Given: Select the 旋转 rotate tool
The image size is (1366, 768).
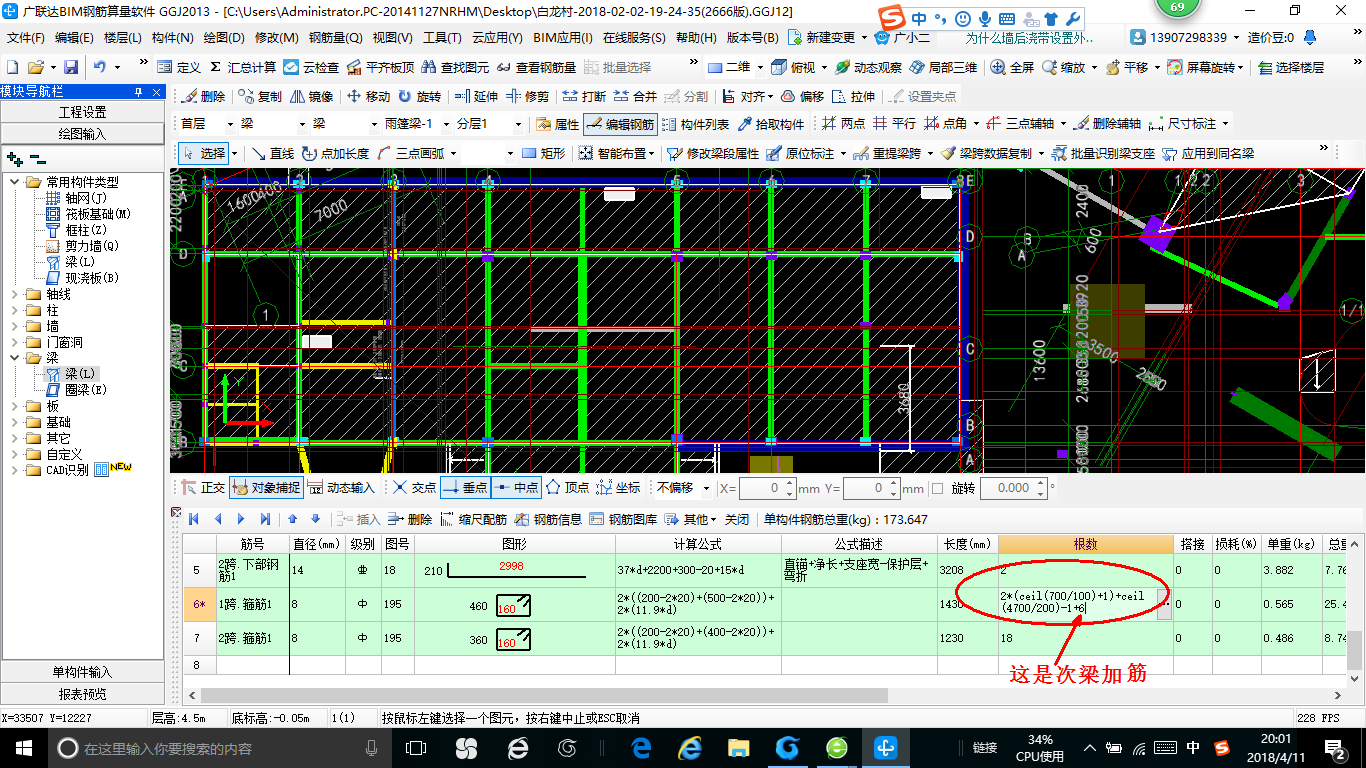Looking at the screenshot, I should point(419,96).
